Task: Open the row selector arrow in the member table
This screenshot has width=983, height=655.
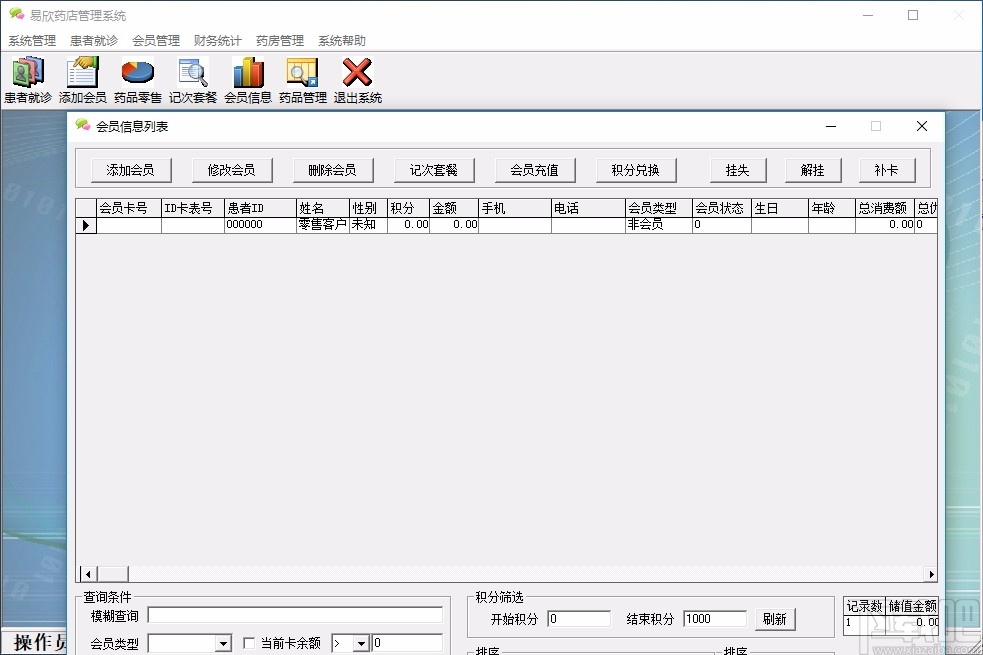Action: pyautogui.click(x=85, y=225)
